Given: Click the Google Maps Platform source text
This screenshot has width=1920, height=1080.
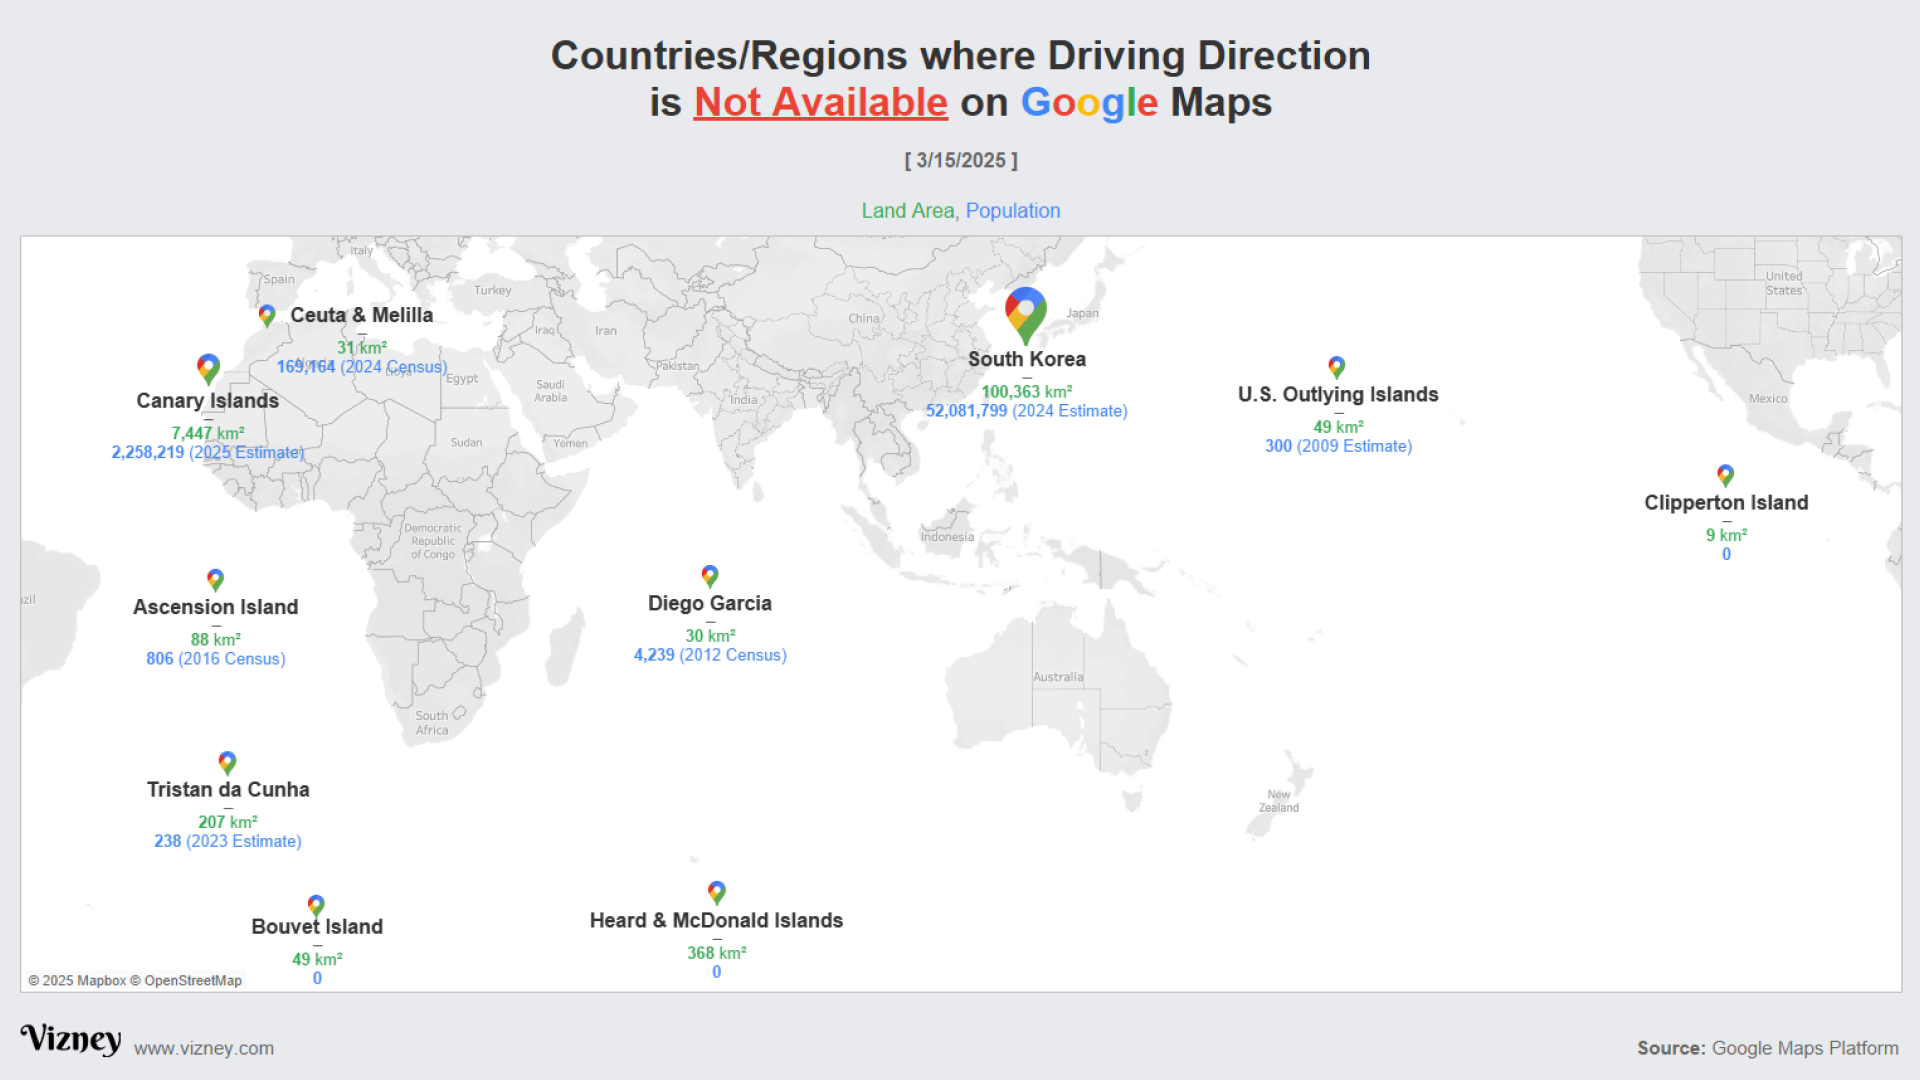Looking at the screenshot, I should click(x=1804, y=1048).
